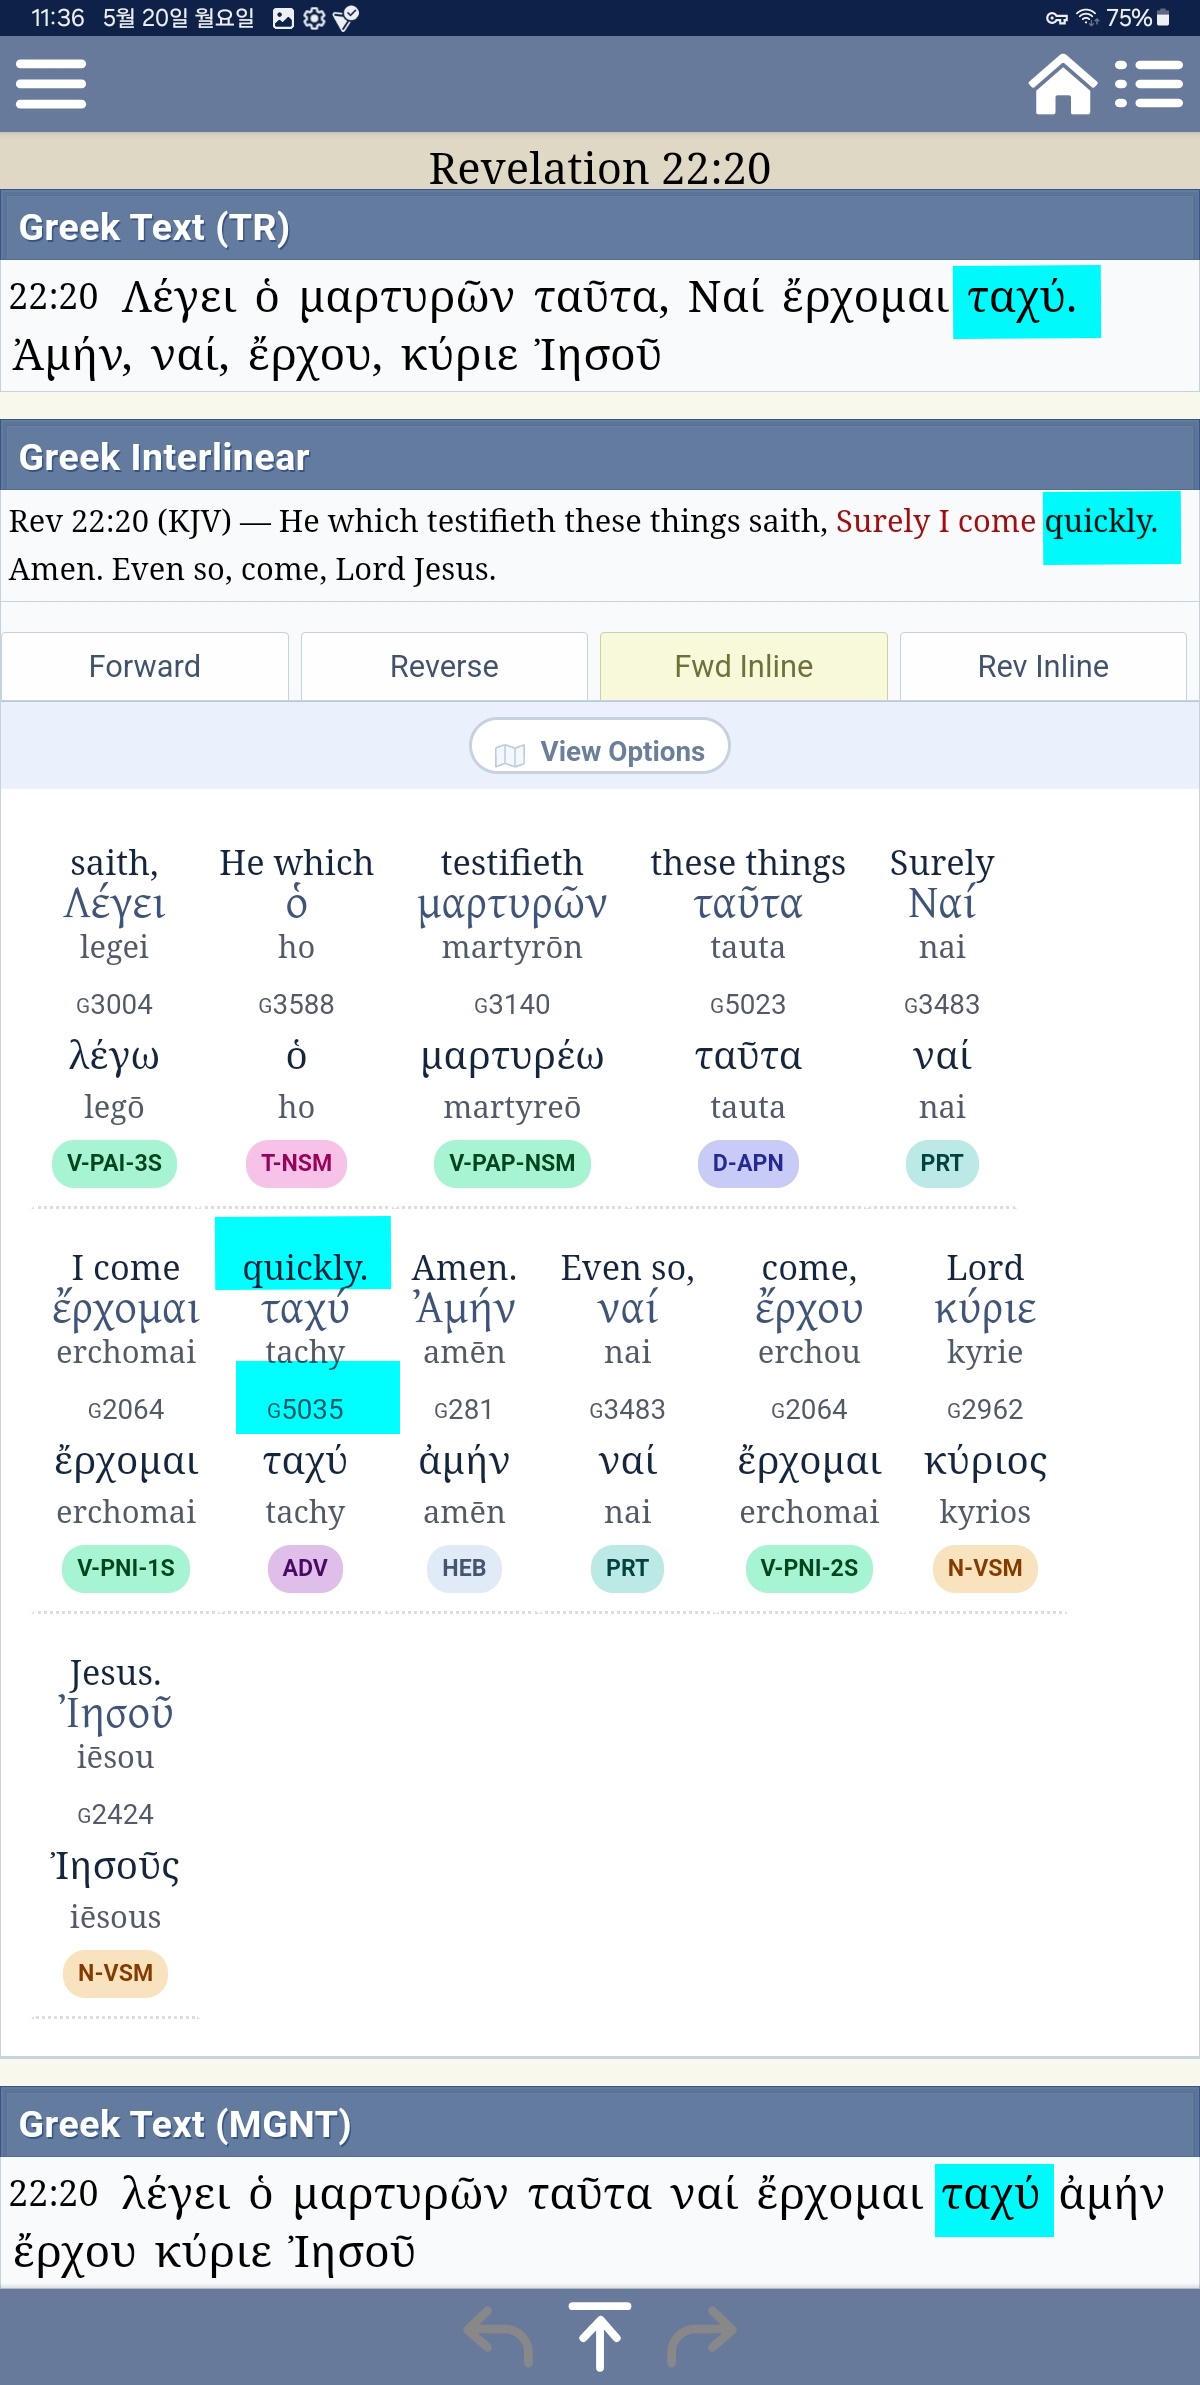Open Strong's G2962 link
Viewport: 1200px width, 2385px height.
(x=985, y=1409)
